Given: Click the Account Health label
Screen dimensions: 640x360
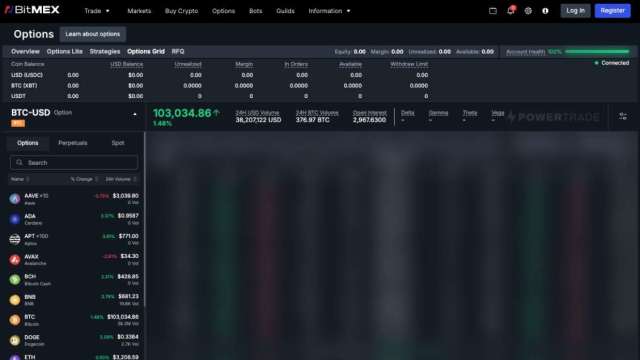Looking at the screenshot, I should click(x=525, y=52).
